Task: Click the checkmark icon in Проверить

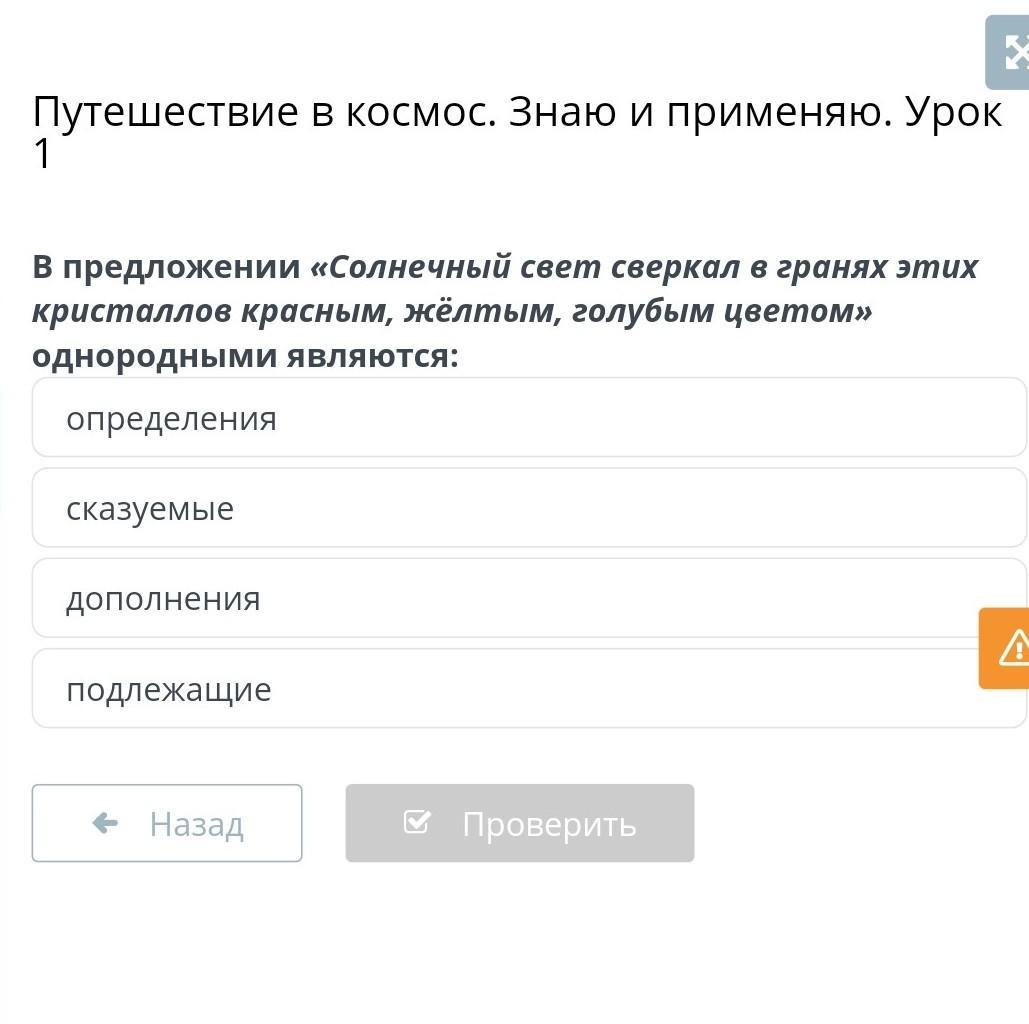Action: 417,823
